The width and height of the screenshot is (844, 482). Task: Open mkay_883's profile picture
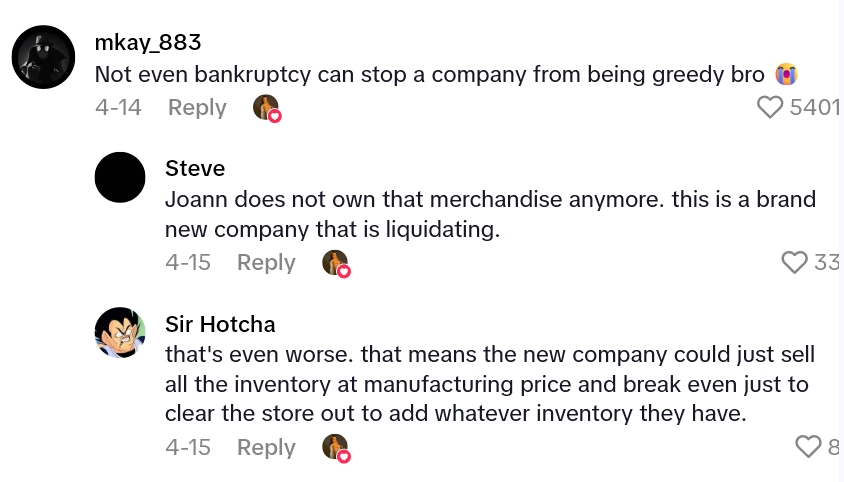(x=43, y=57)
